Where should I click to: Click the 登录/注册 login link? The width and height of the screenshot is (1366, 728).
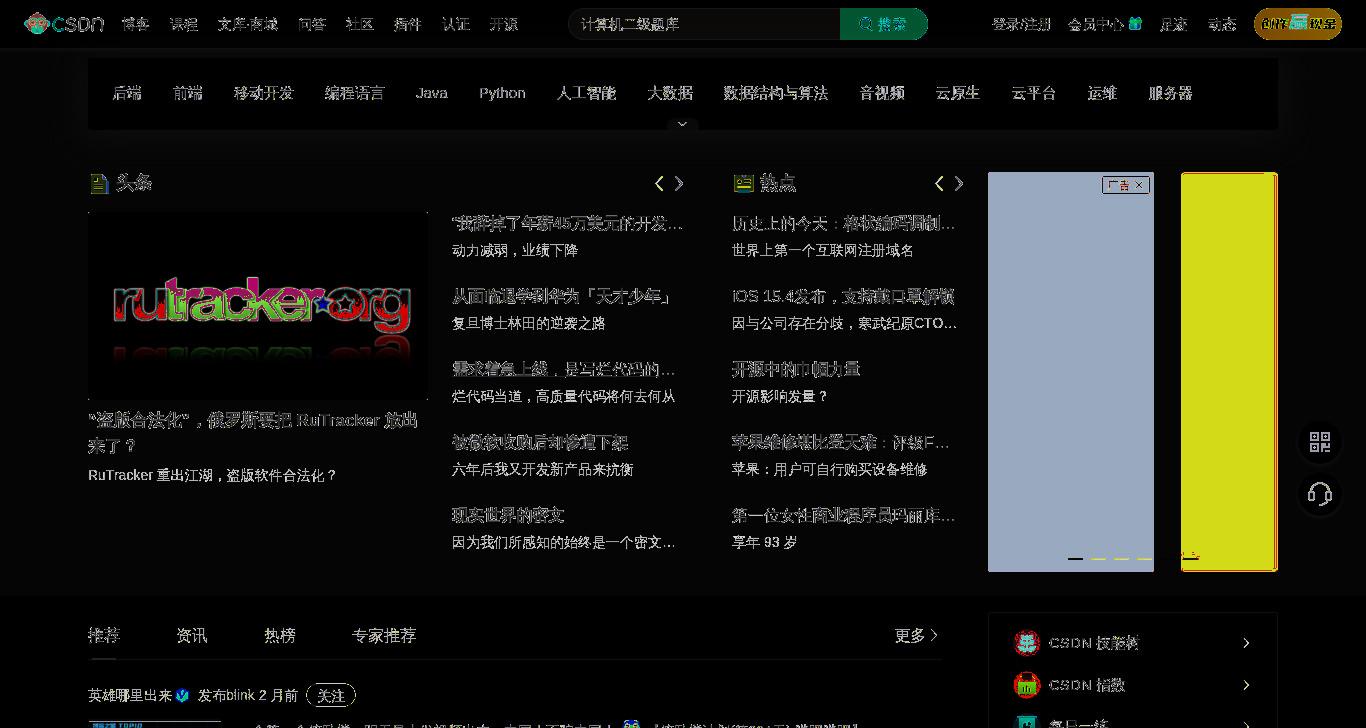point(1021,24)
